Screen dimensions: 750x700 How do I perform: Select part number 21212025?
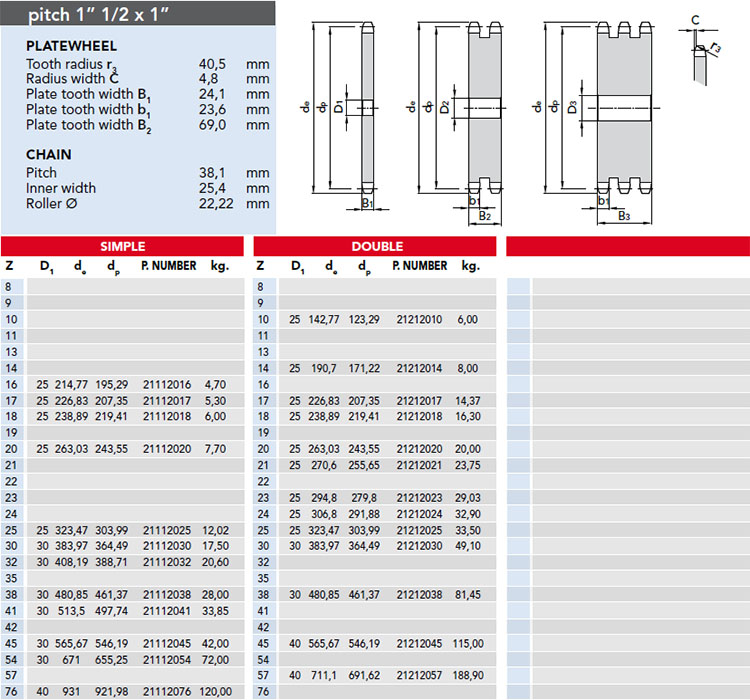(x=419, y=530)
